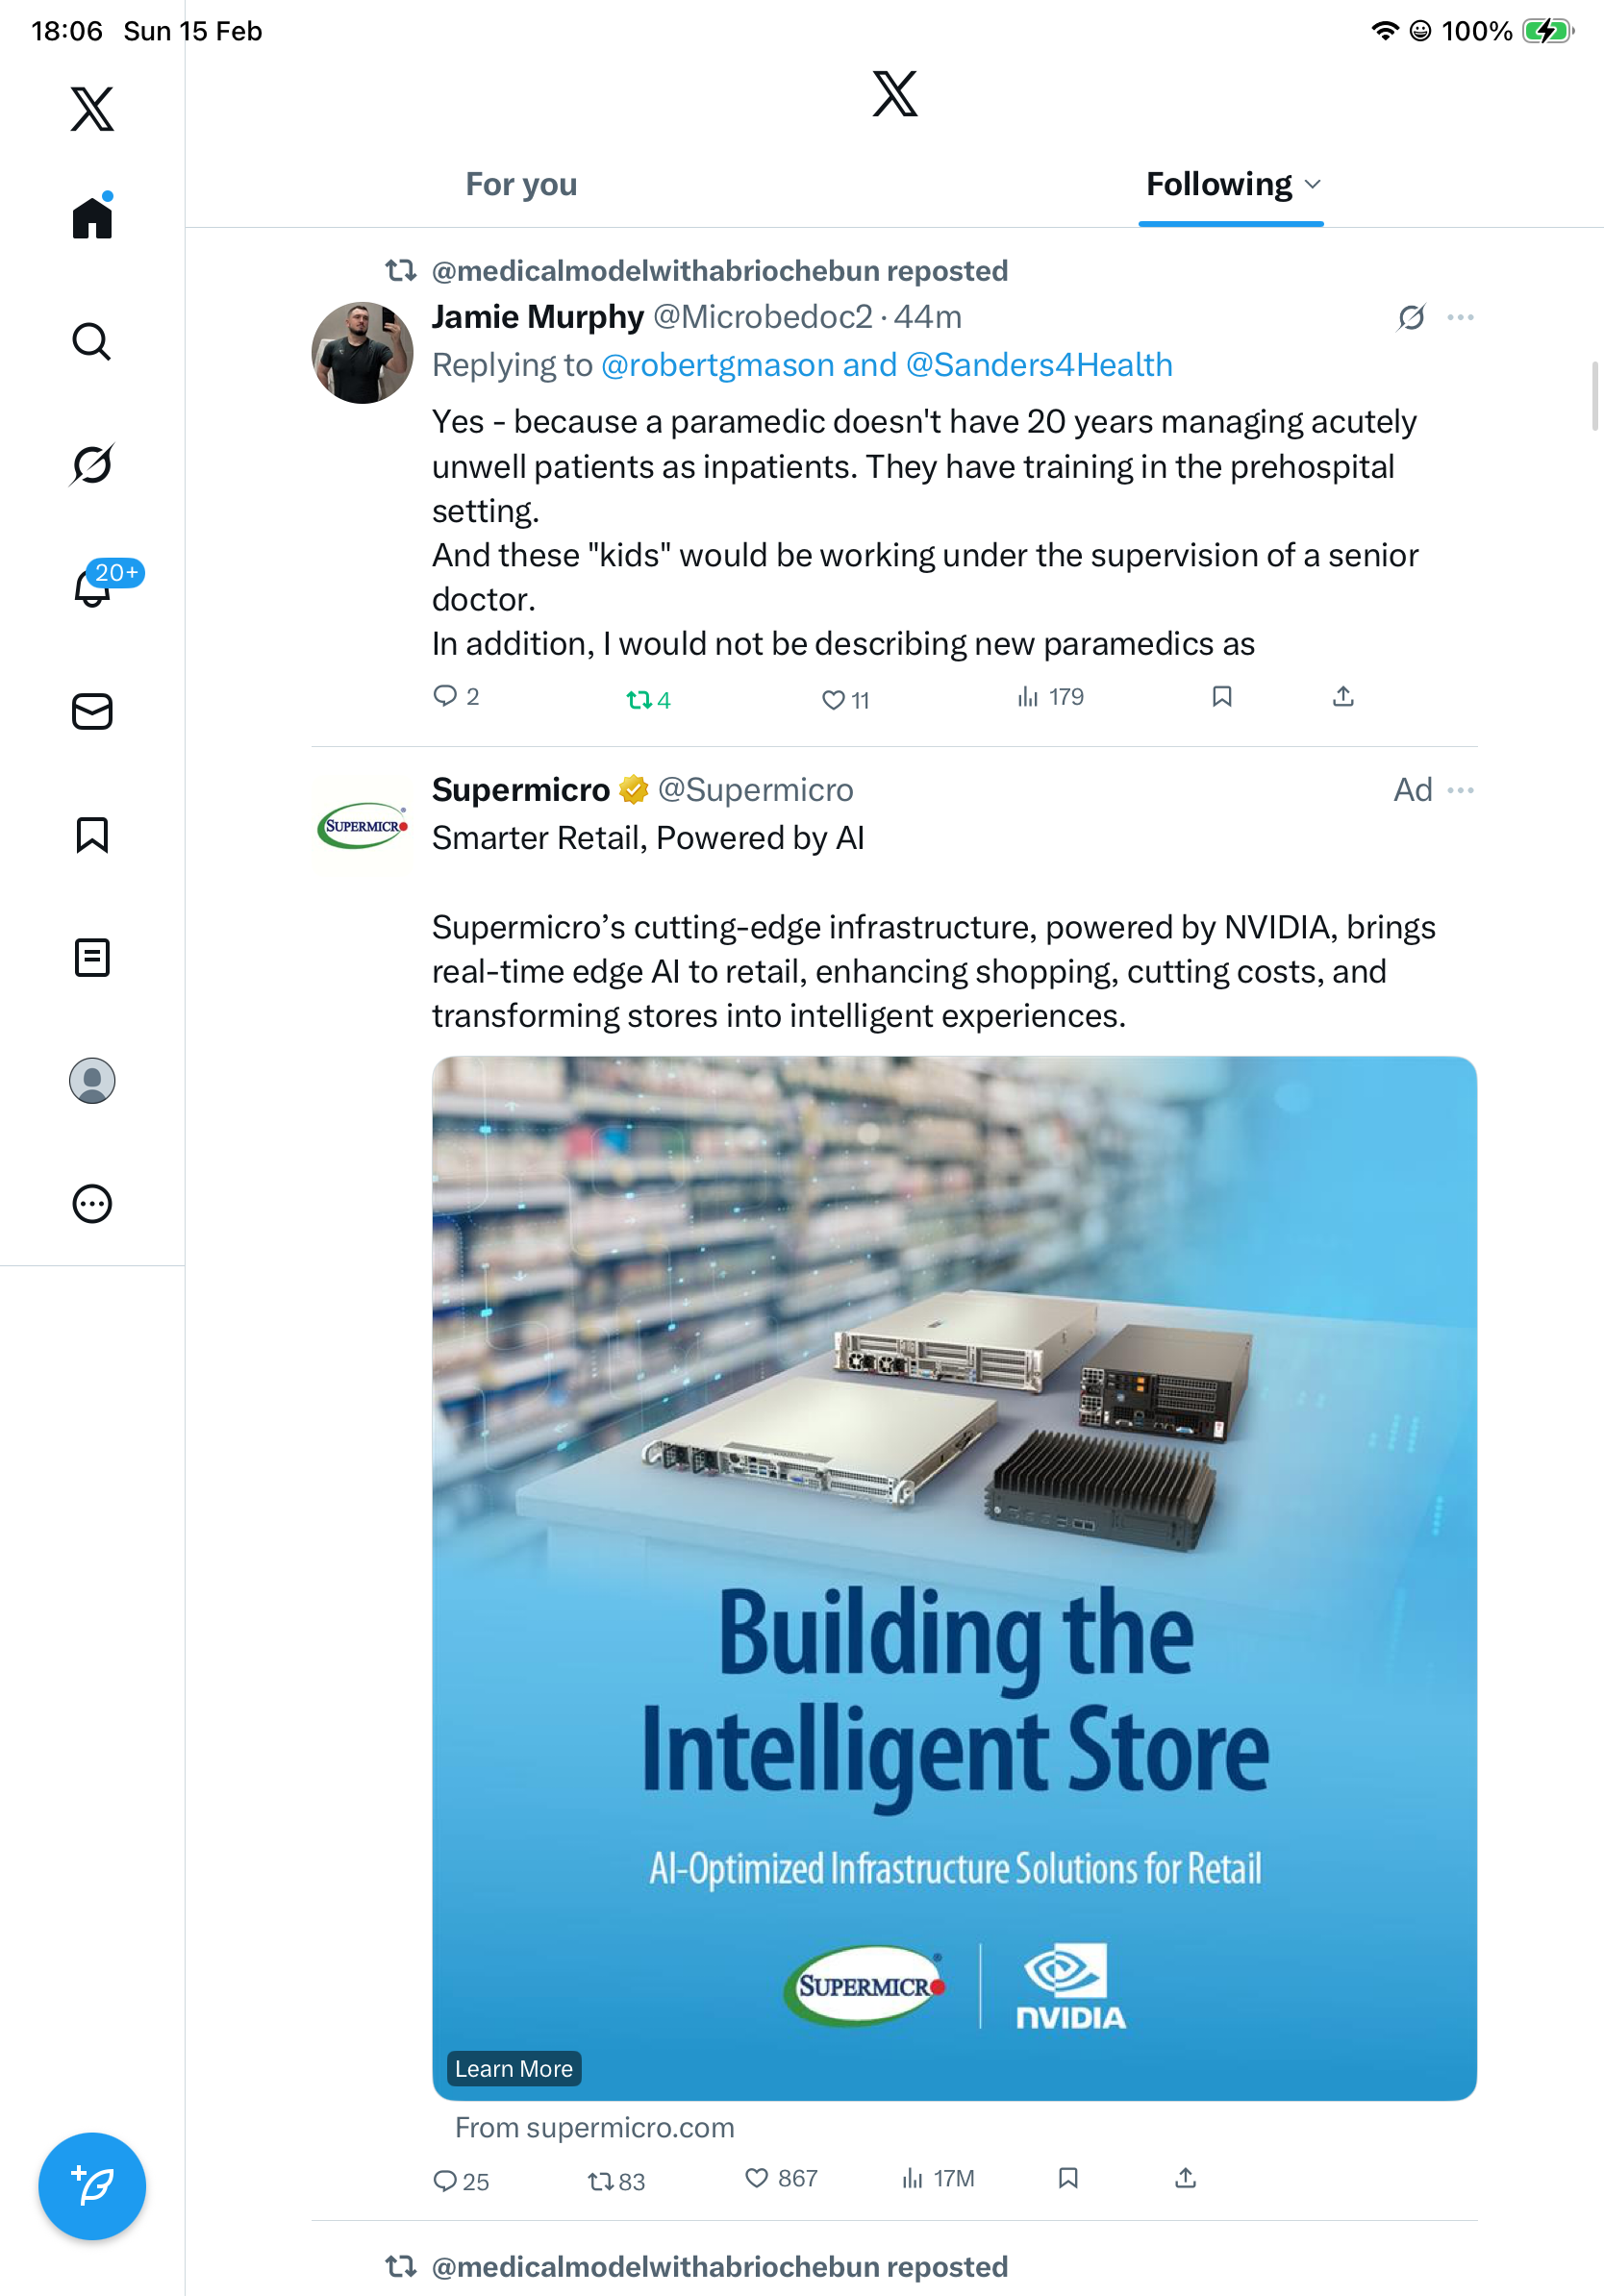The image size is (1604, 2296).
Task: Click the timeline scrollbar on right edge
Action: pyautogui.click(x=1595, y=395)
